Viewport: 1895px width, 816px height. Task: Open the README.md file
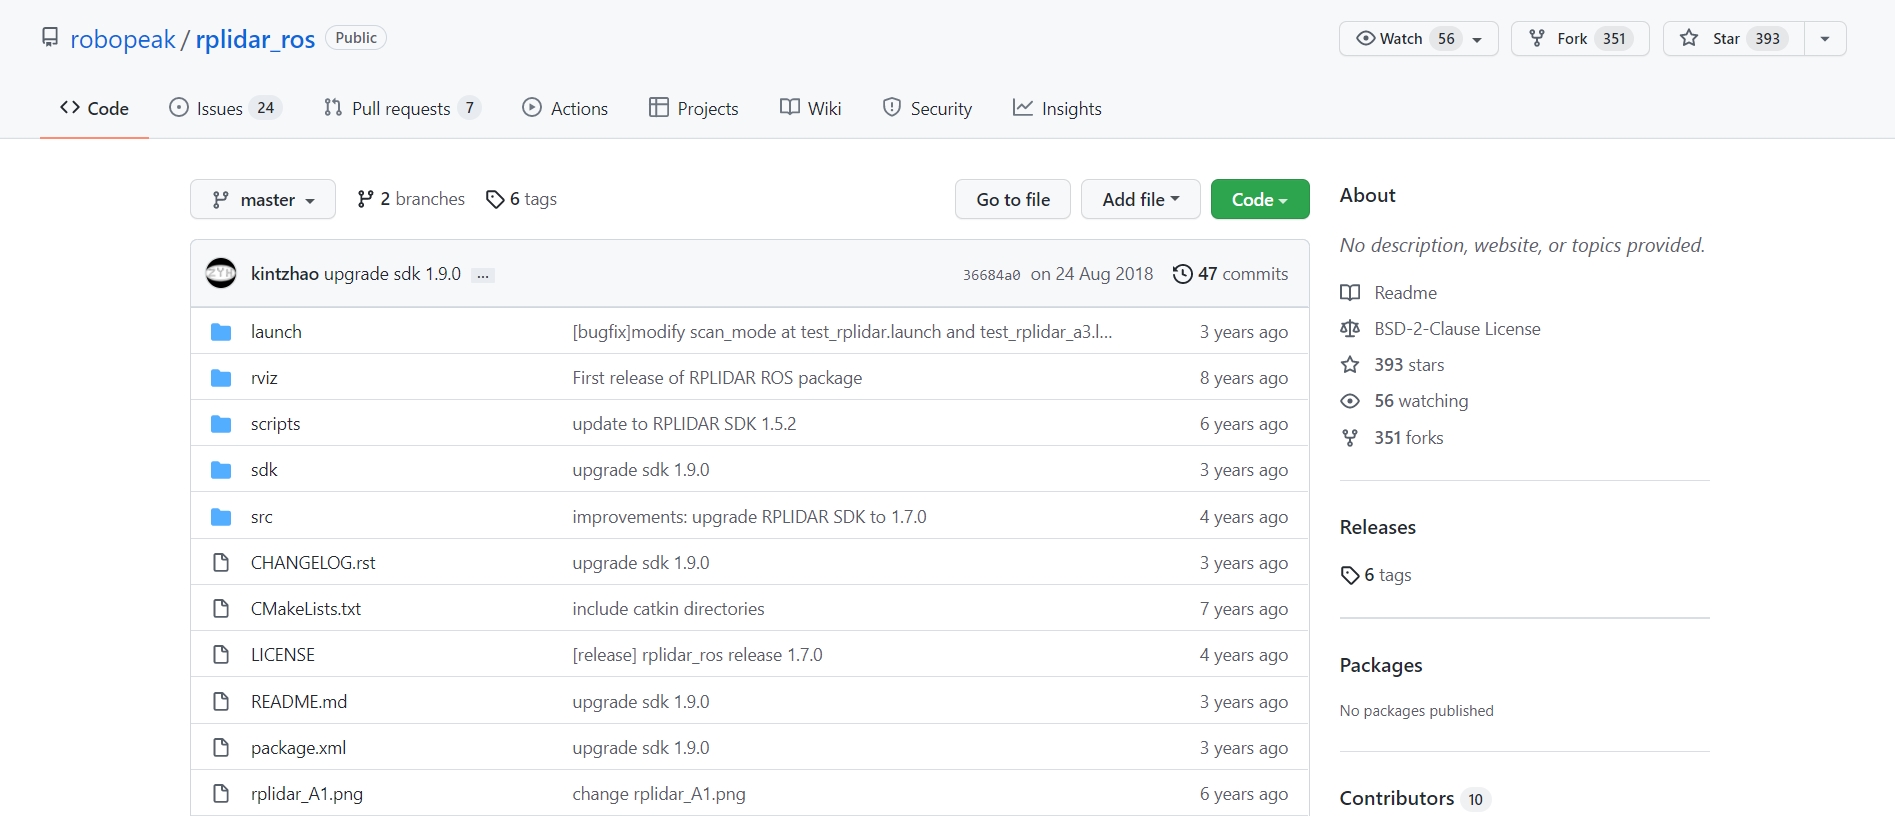coord(299,702)
